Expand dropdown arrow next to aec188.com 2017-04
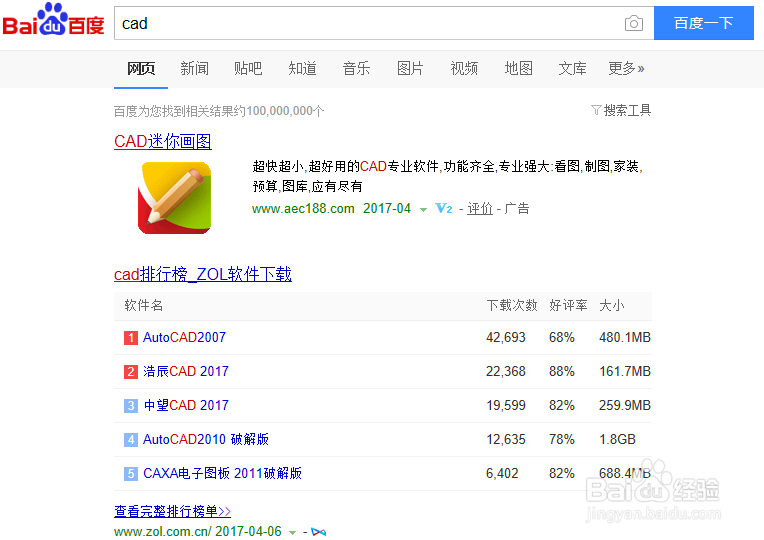This screenshot has height=540, width=764. [423, 210]
